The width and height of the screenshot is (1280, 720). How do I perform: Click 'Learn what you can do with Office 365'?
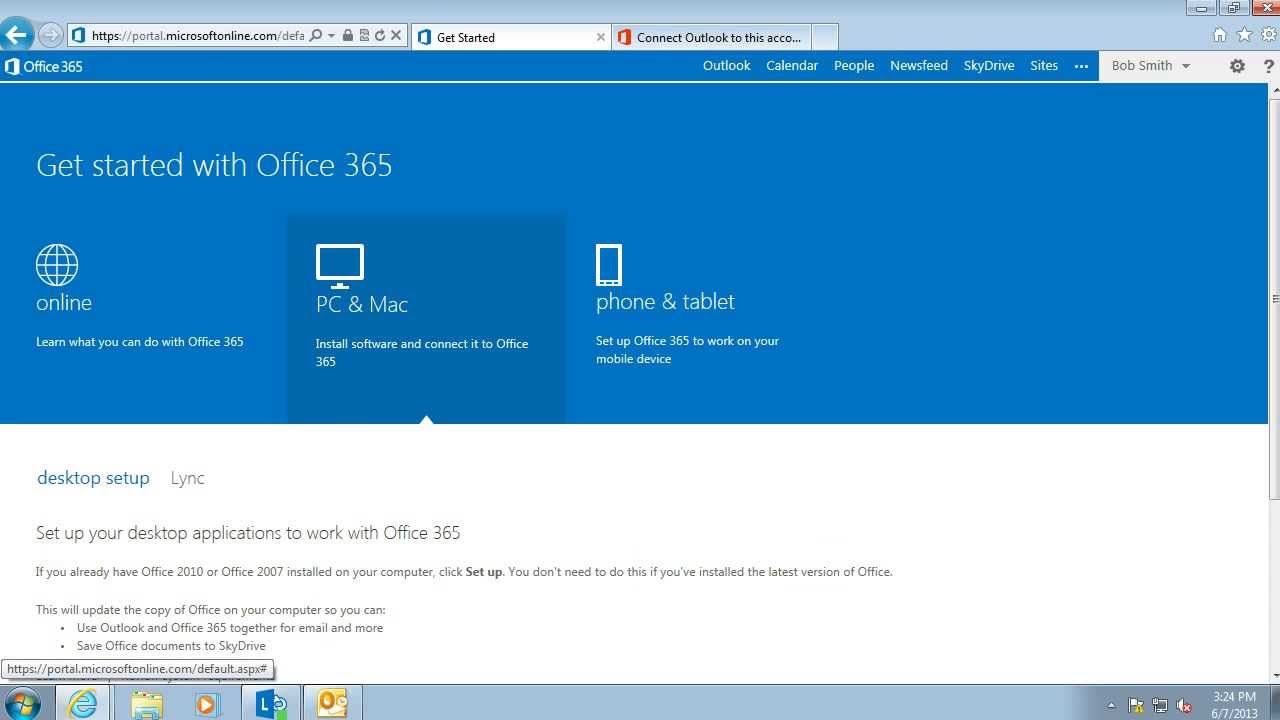(140, 342)
